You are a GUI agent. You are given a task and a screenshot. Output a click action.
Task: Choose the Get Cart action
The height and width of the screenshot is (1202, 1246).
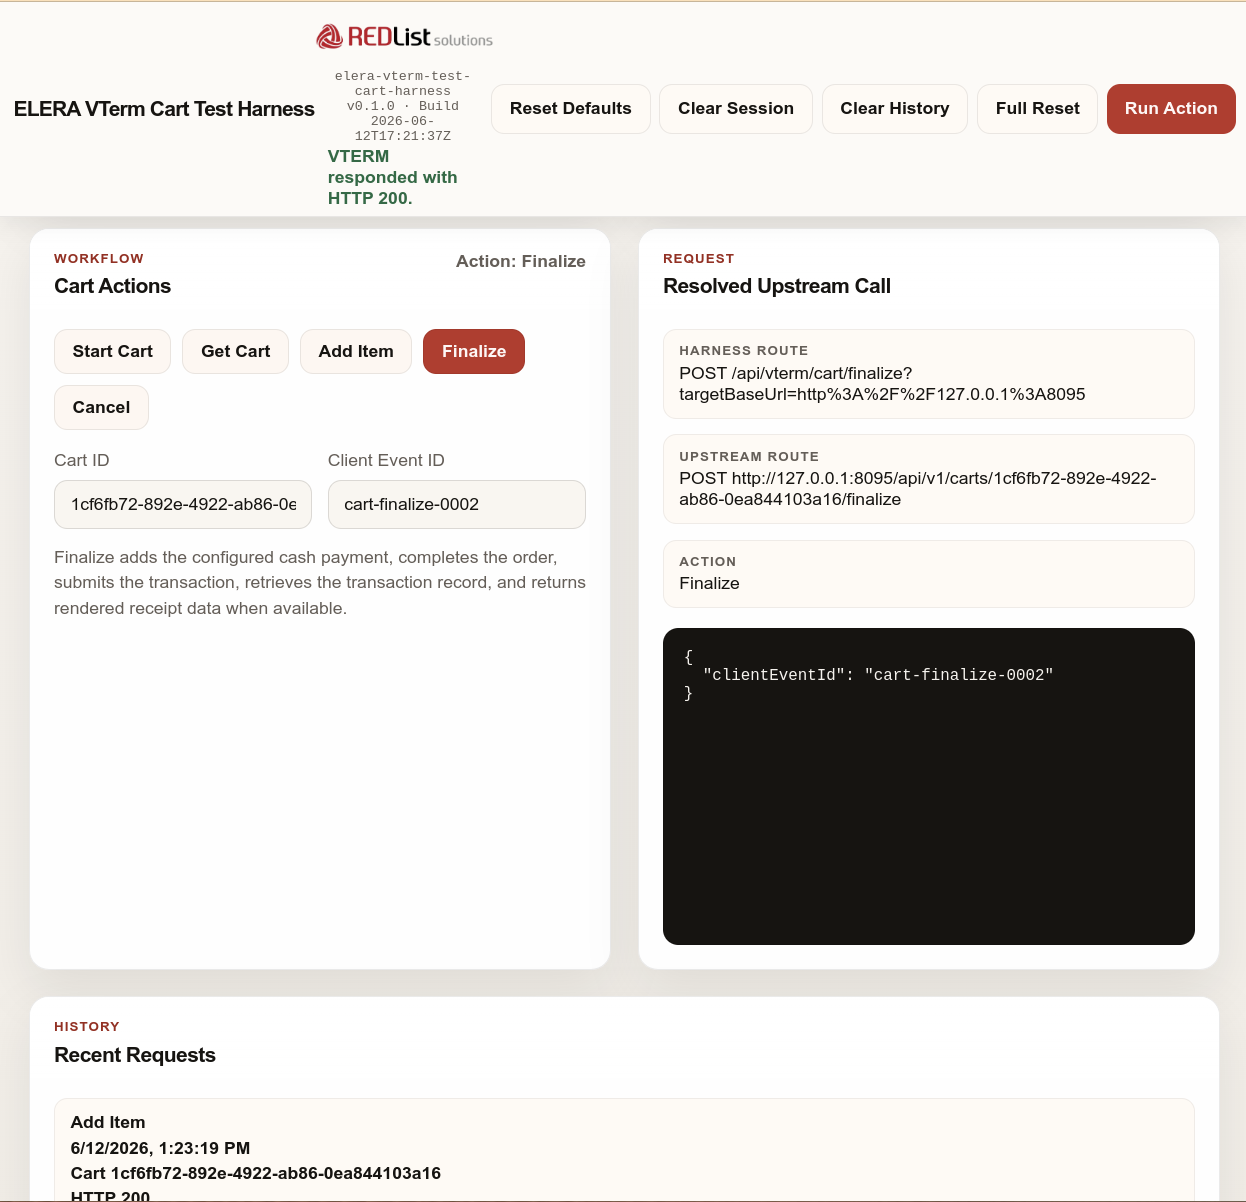[236, 352]
